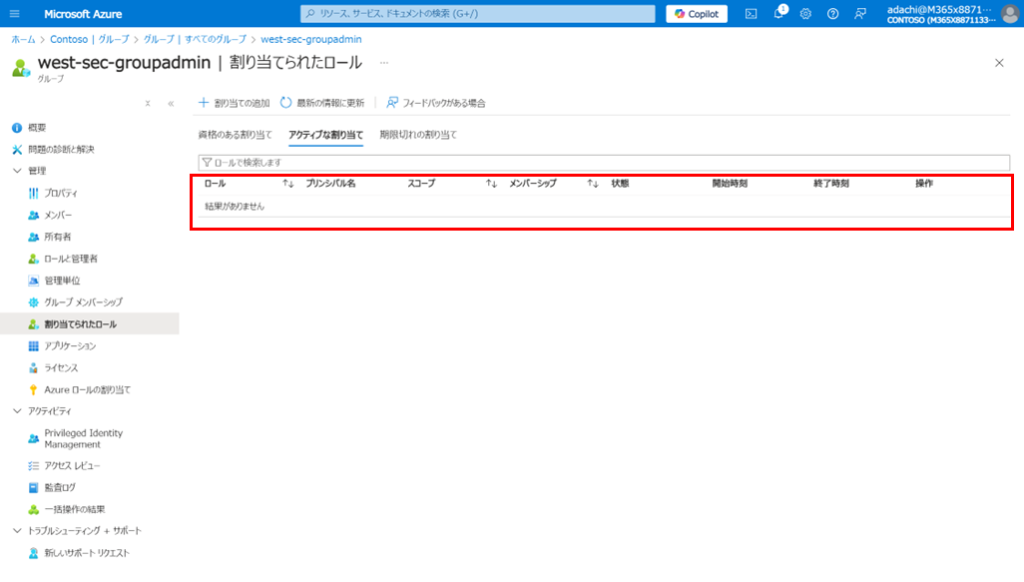Clear the sidebar search with x
This screenshot has width=1024, height=582.
148,103
